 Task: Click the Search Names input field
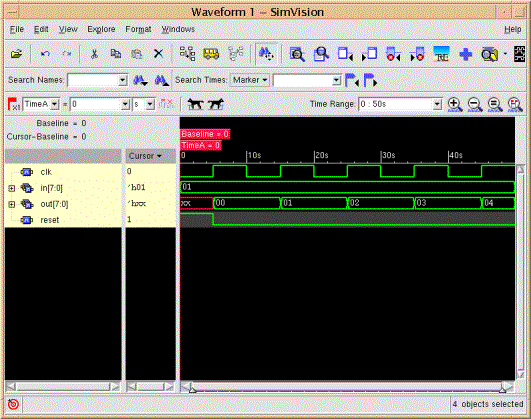(93, 80)
